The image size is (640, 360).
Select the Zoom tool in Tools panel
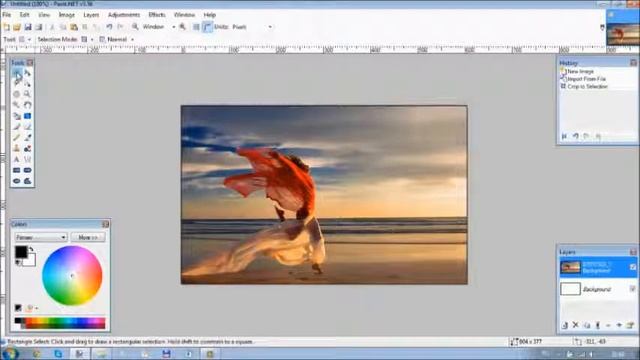click(27, 94)
